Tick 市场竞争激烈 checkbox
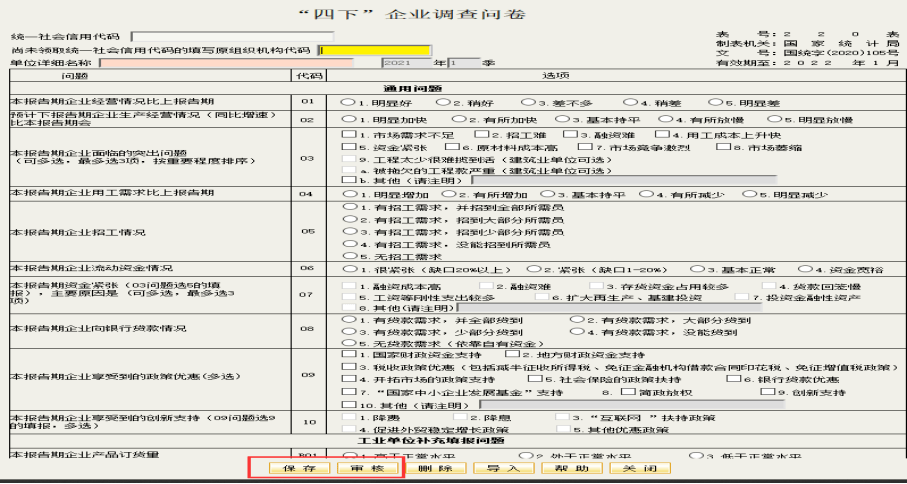The width and height of the screenshot is (907, 484). (585, 147)
